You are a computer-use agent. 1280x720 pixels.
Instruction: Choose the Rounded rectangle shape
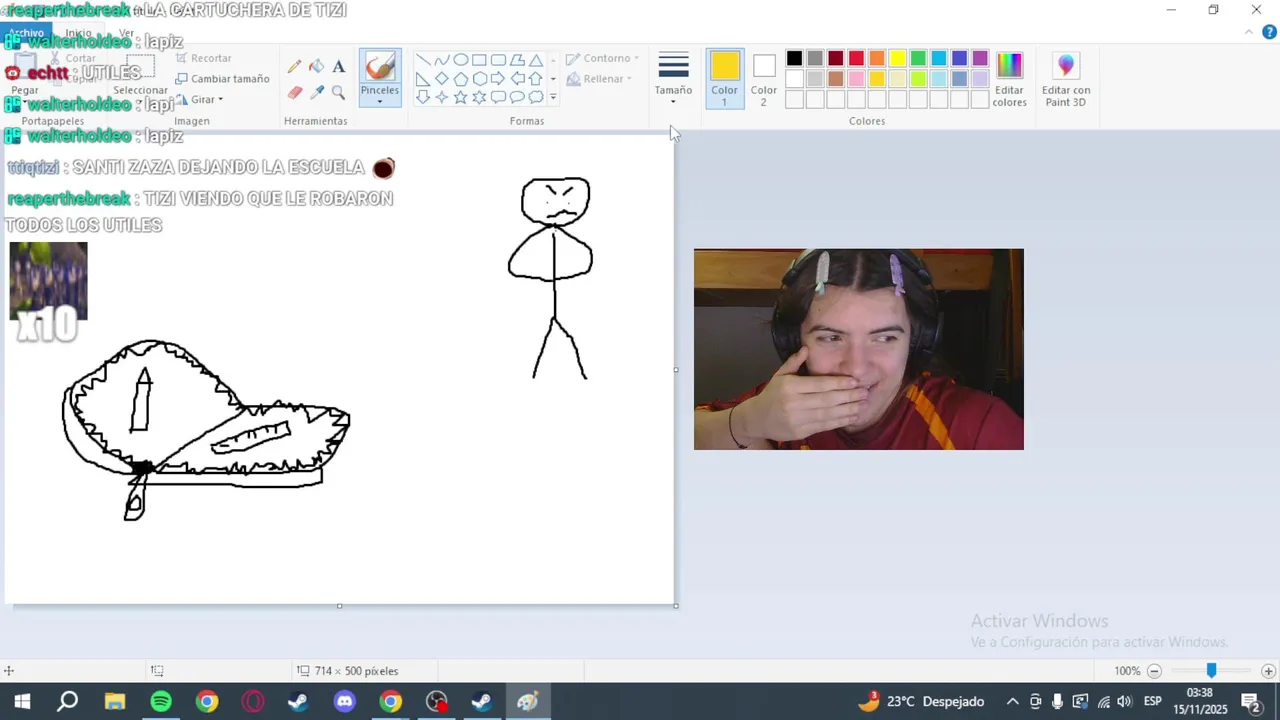point(498,60)
